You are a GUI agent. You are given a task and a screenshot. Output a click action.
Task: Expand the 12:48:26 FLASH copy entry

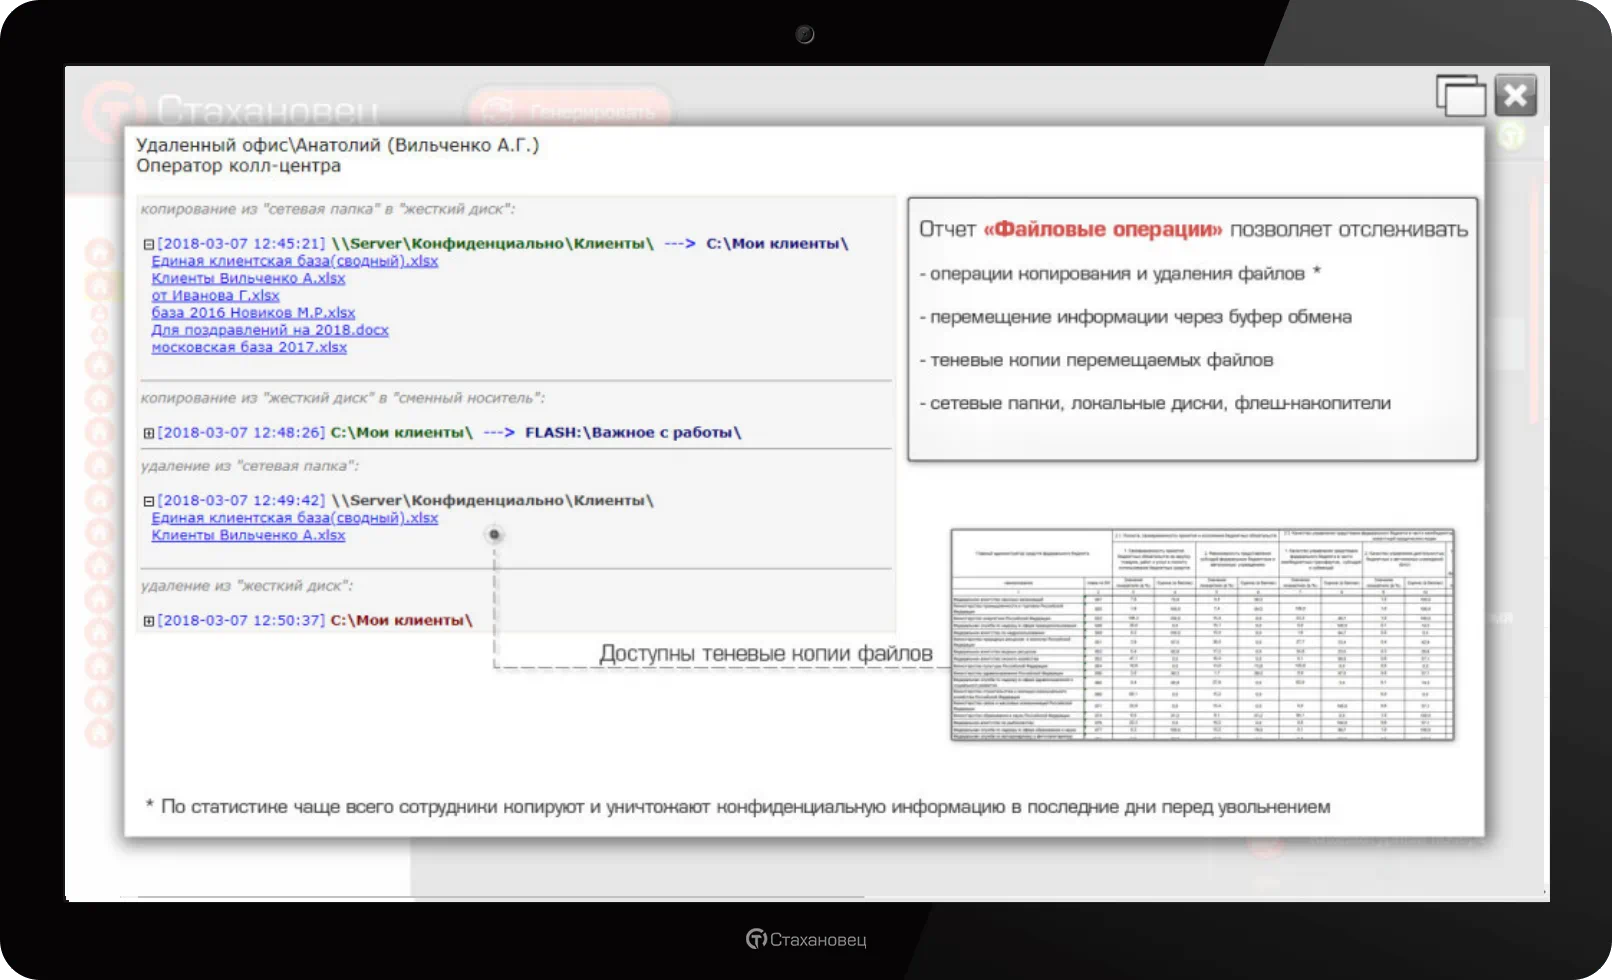point(149,433)
